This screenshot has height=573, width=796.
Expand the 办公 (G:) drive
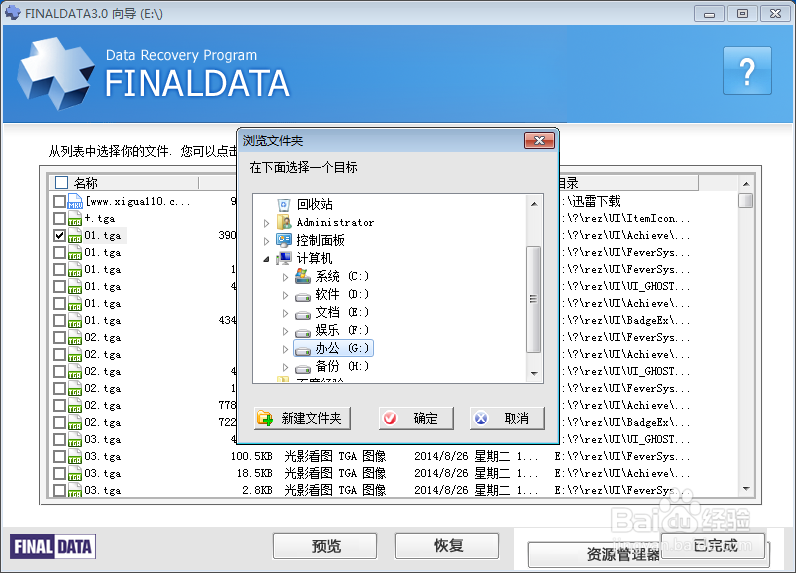tap(285, 349)
